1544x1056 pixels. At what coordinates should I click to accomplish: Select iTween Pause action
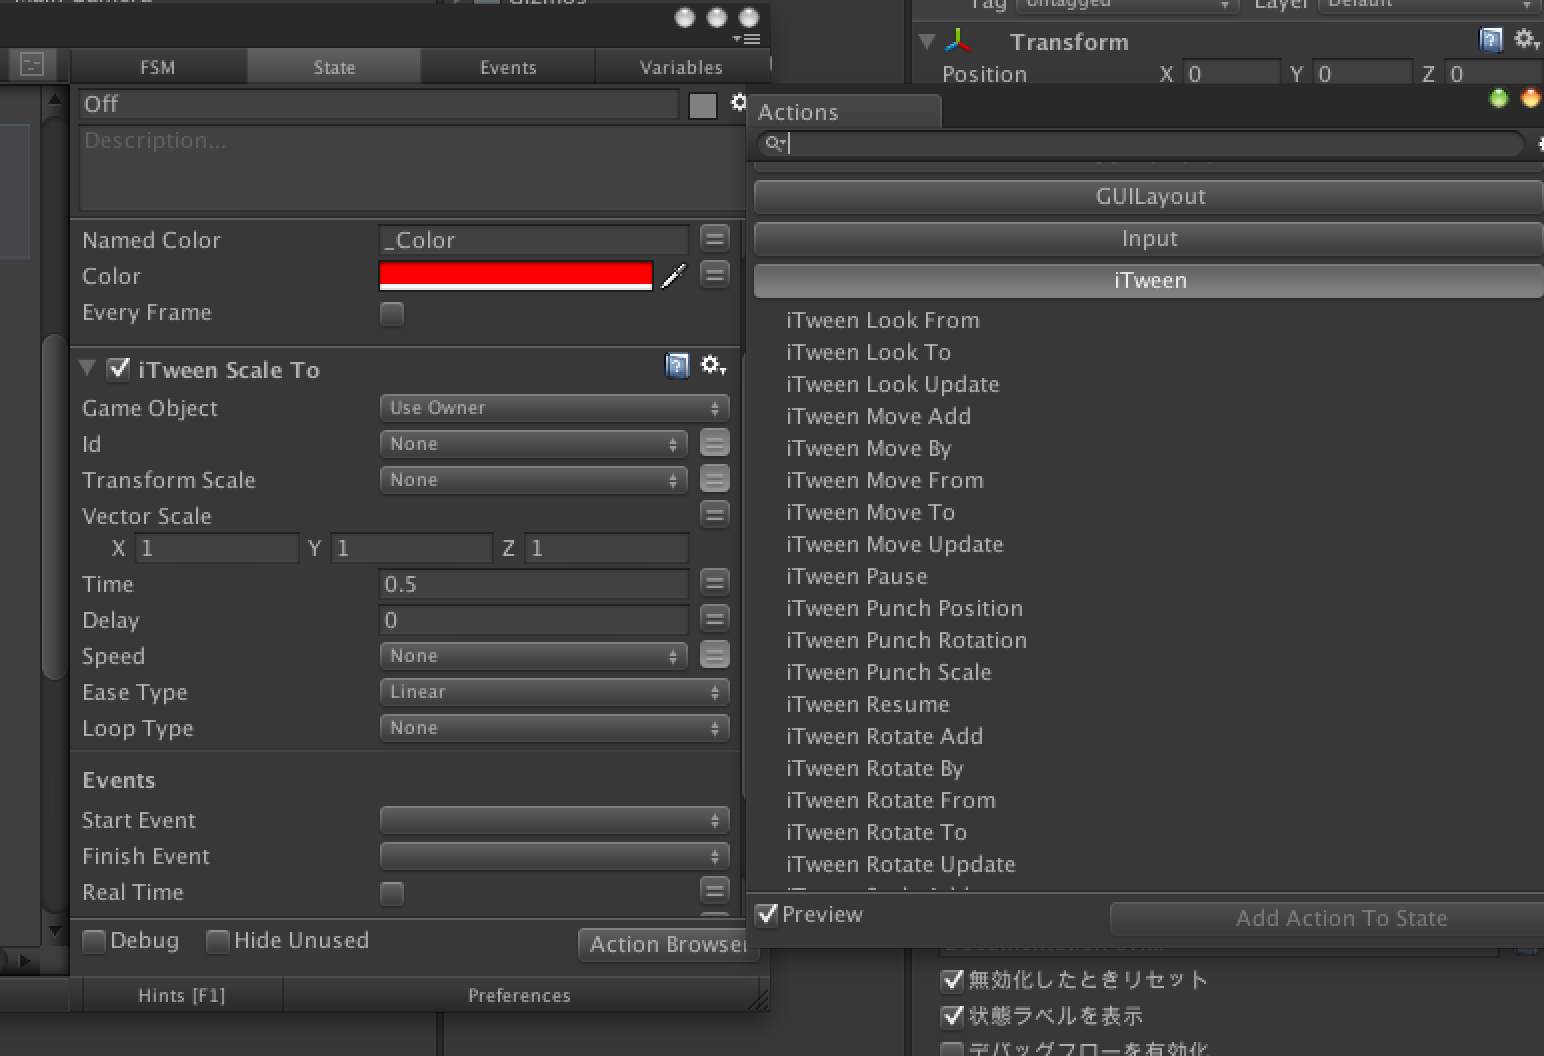(x=857, y=576)
